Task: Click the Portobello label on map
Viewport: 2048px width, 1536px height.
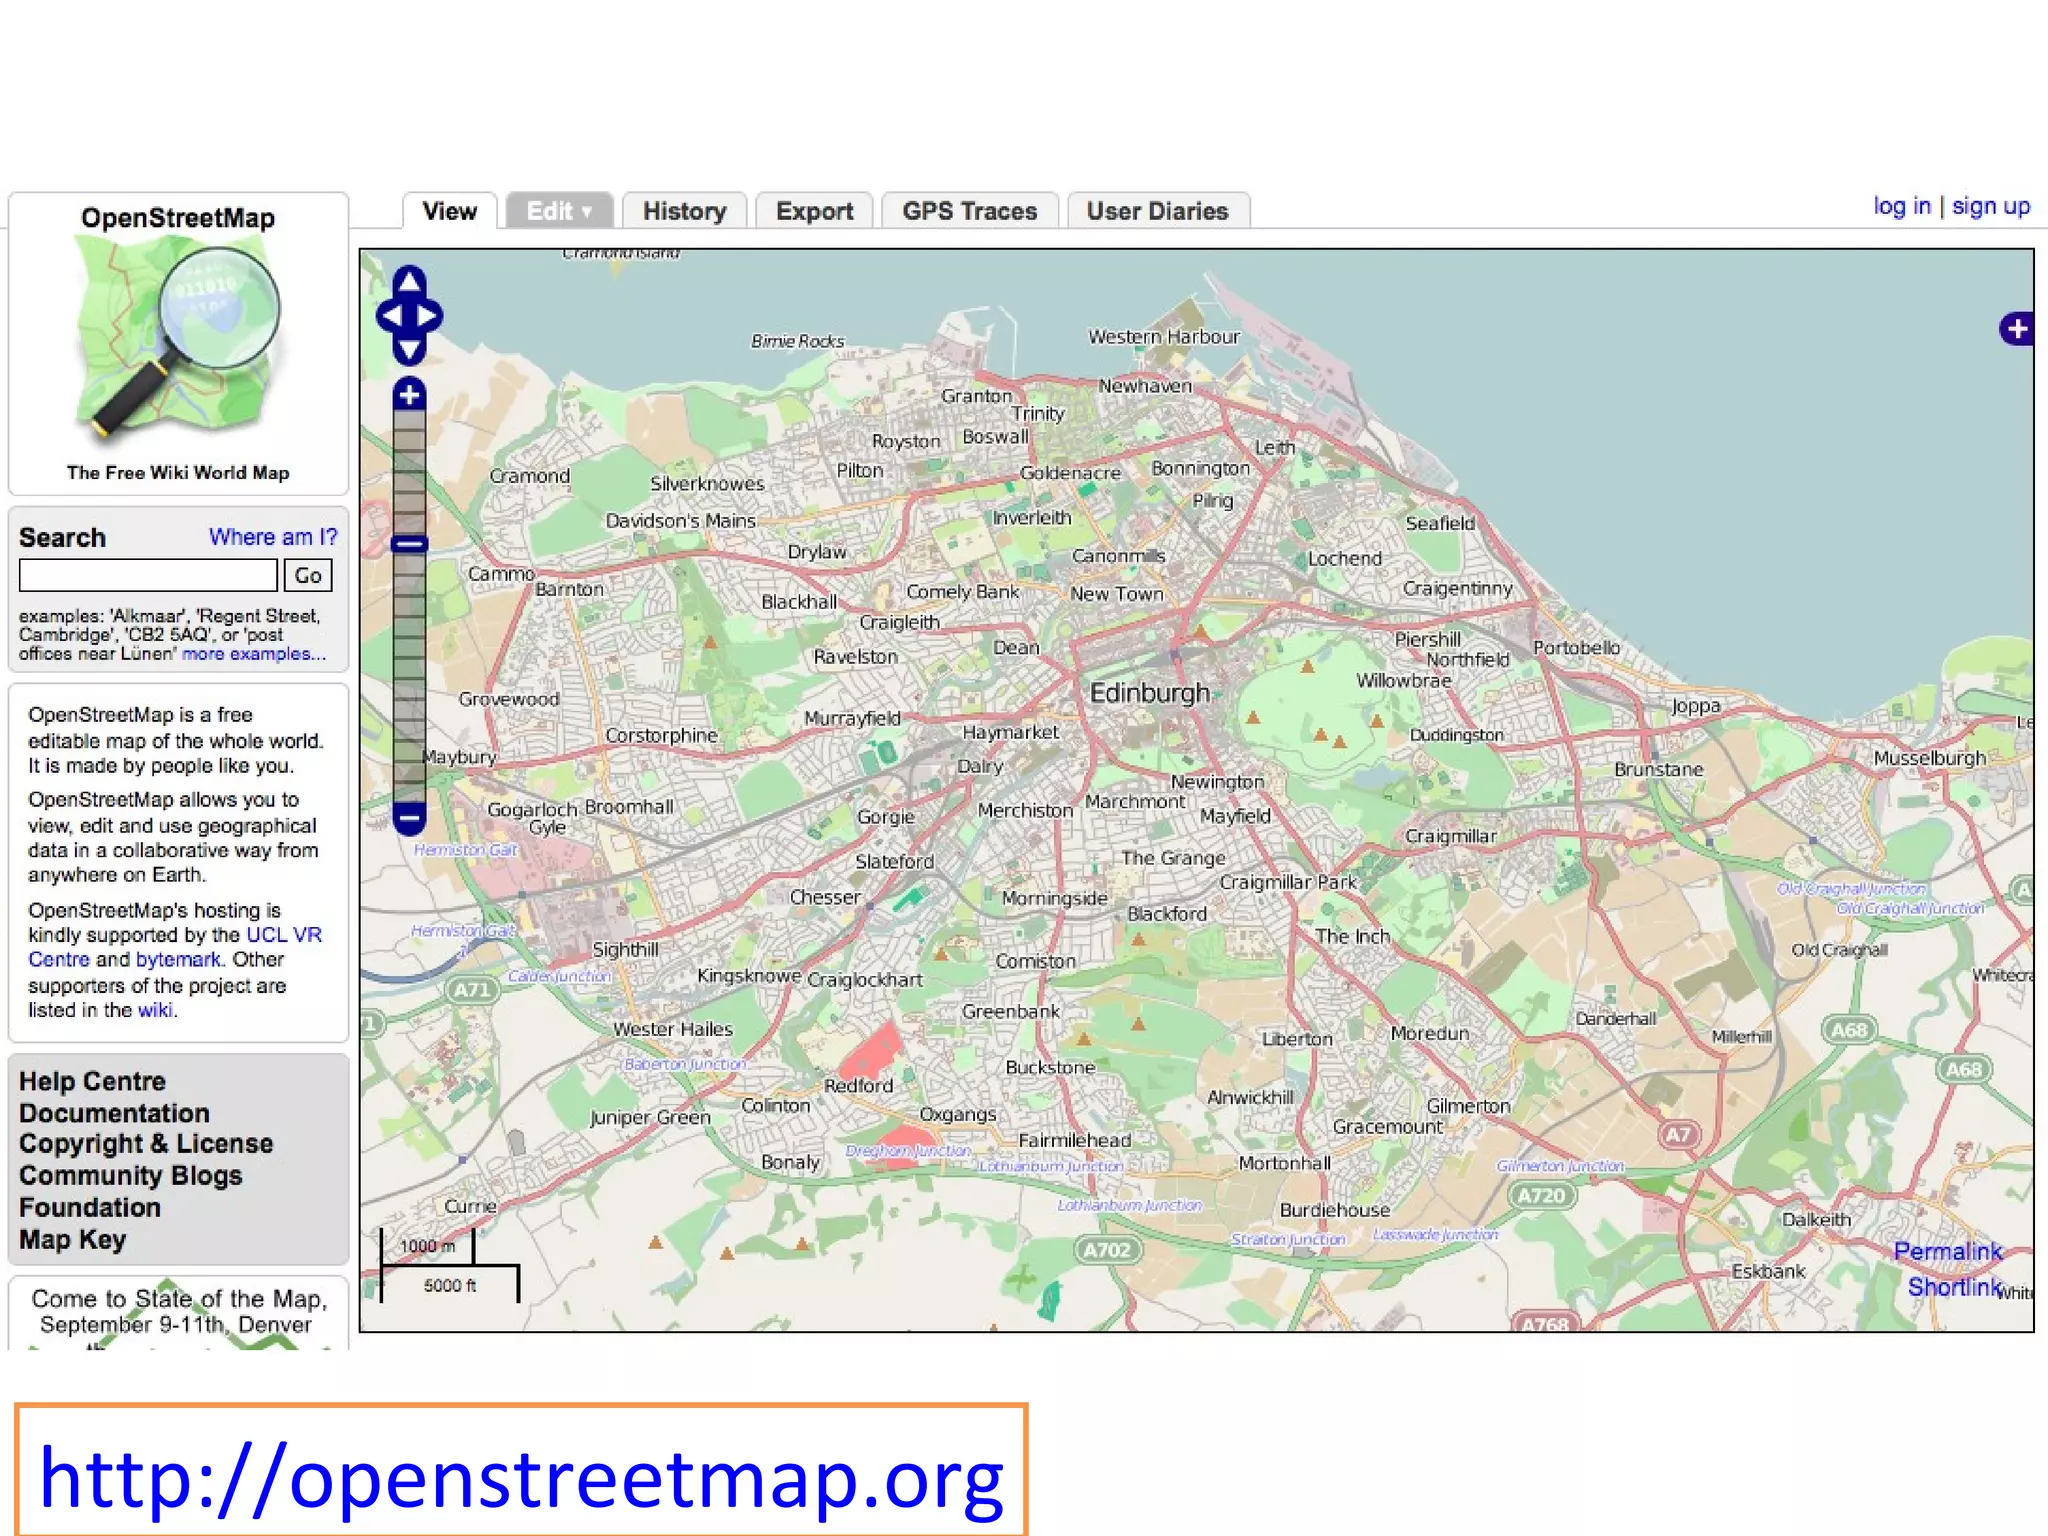Action: click(1576, 648)
